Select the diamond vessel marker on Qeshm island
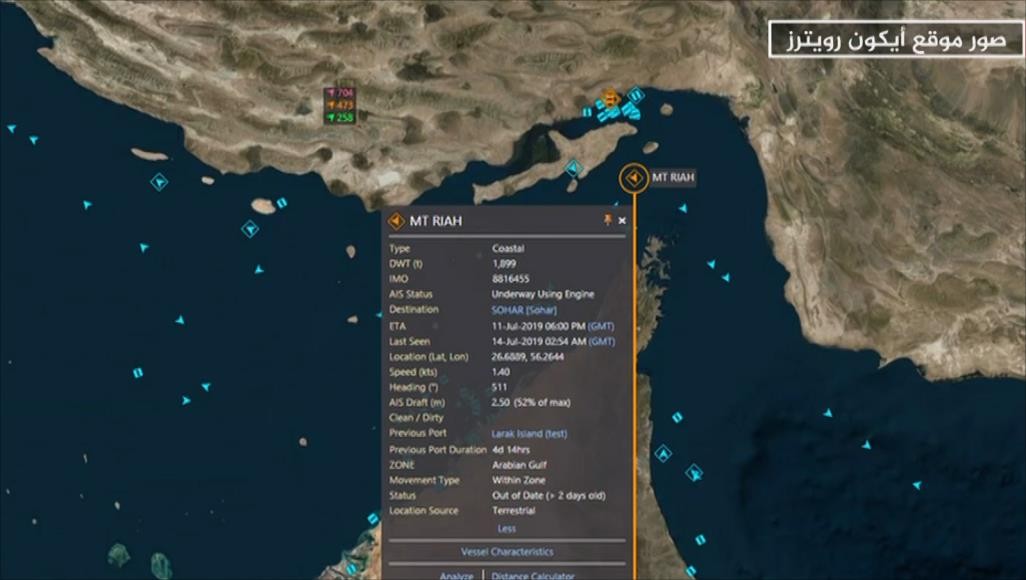1026x580 pixels. [x=573, y=169]
